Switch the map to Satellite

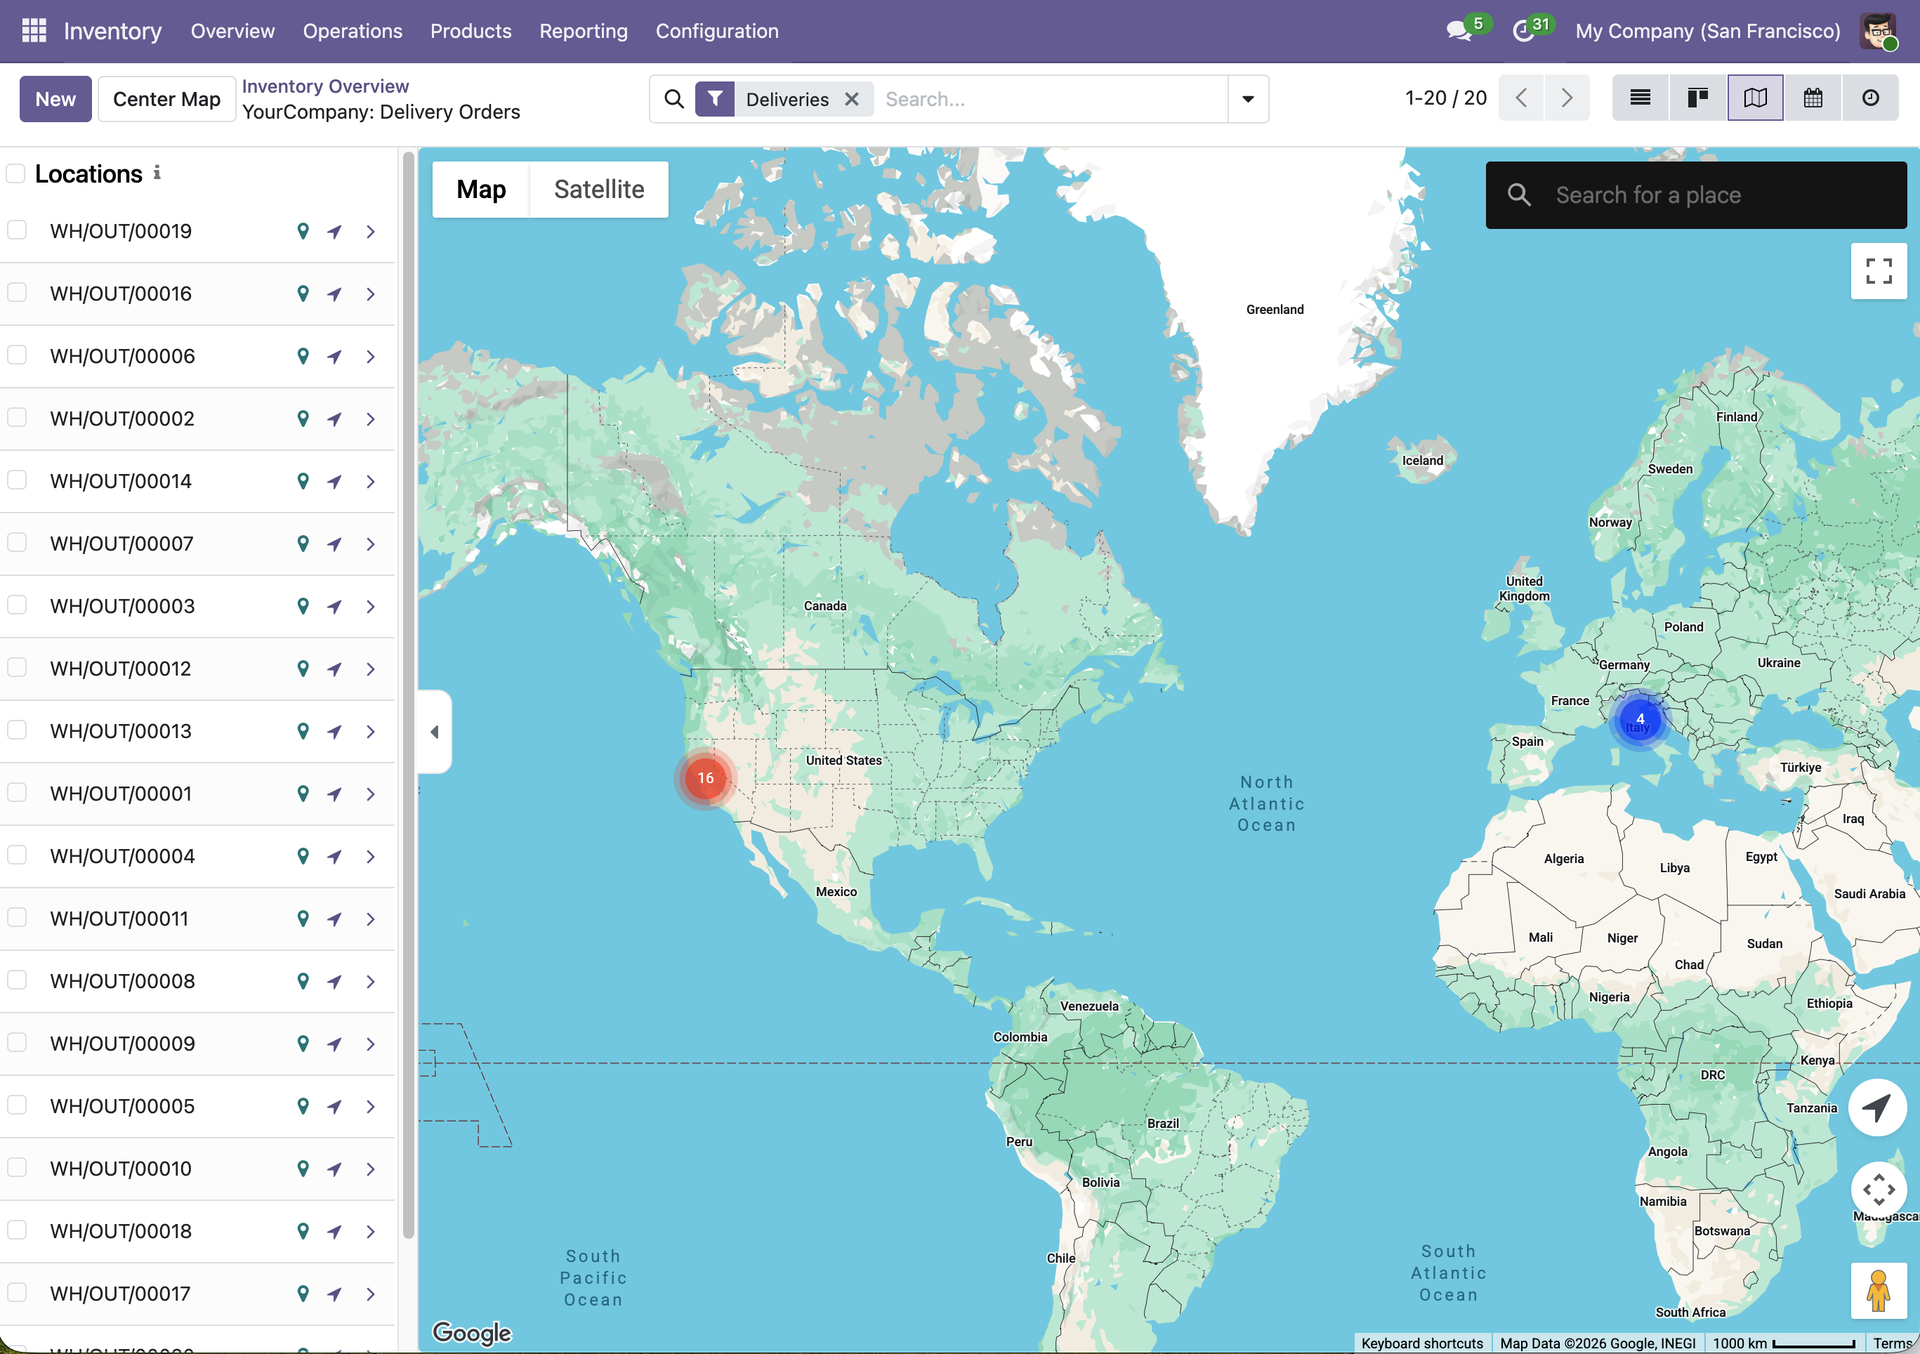coord(599,189)
